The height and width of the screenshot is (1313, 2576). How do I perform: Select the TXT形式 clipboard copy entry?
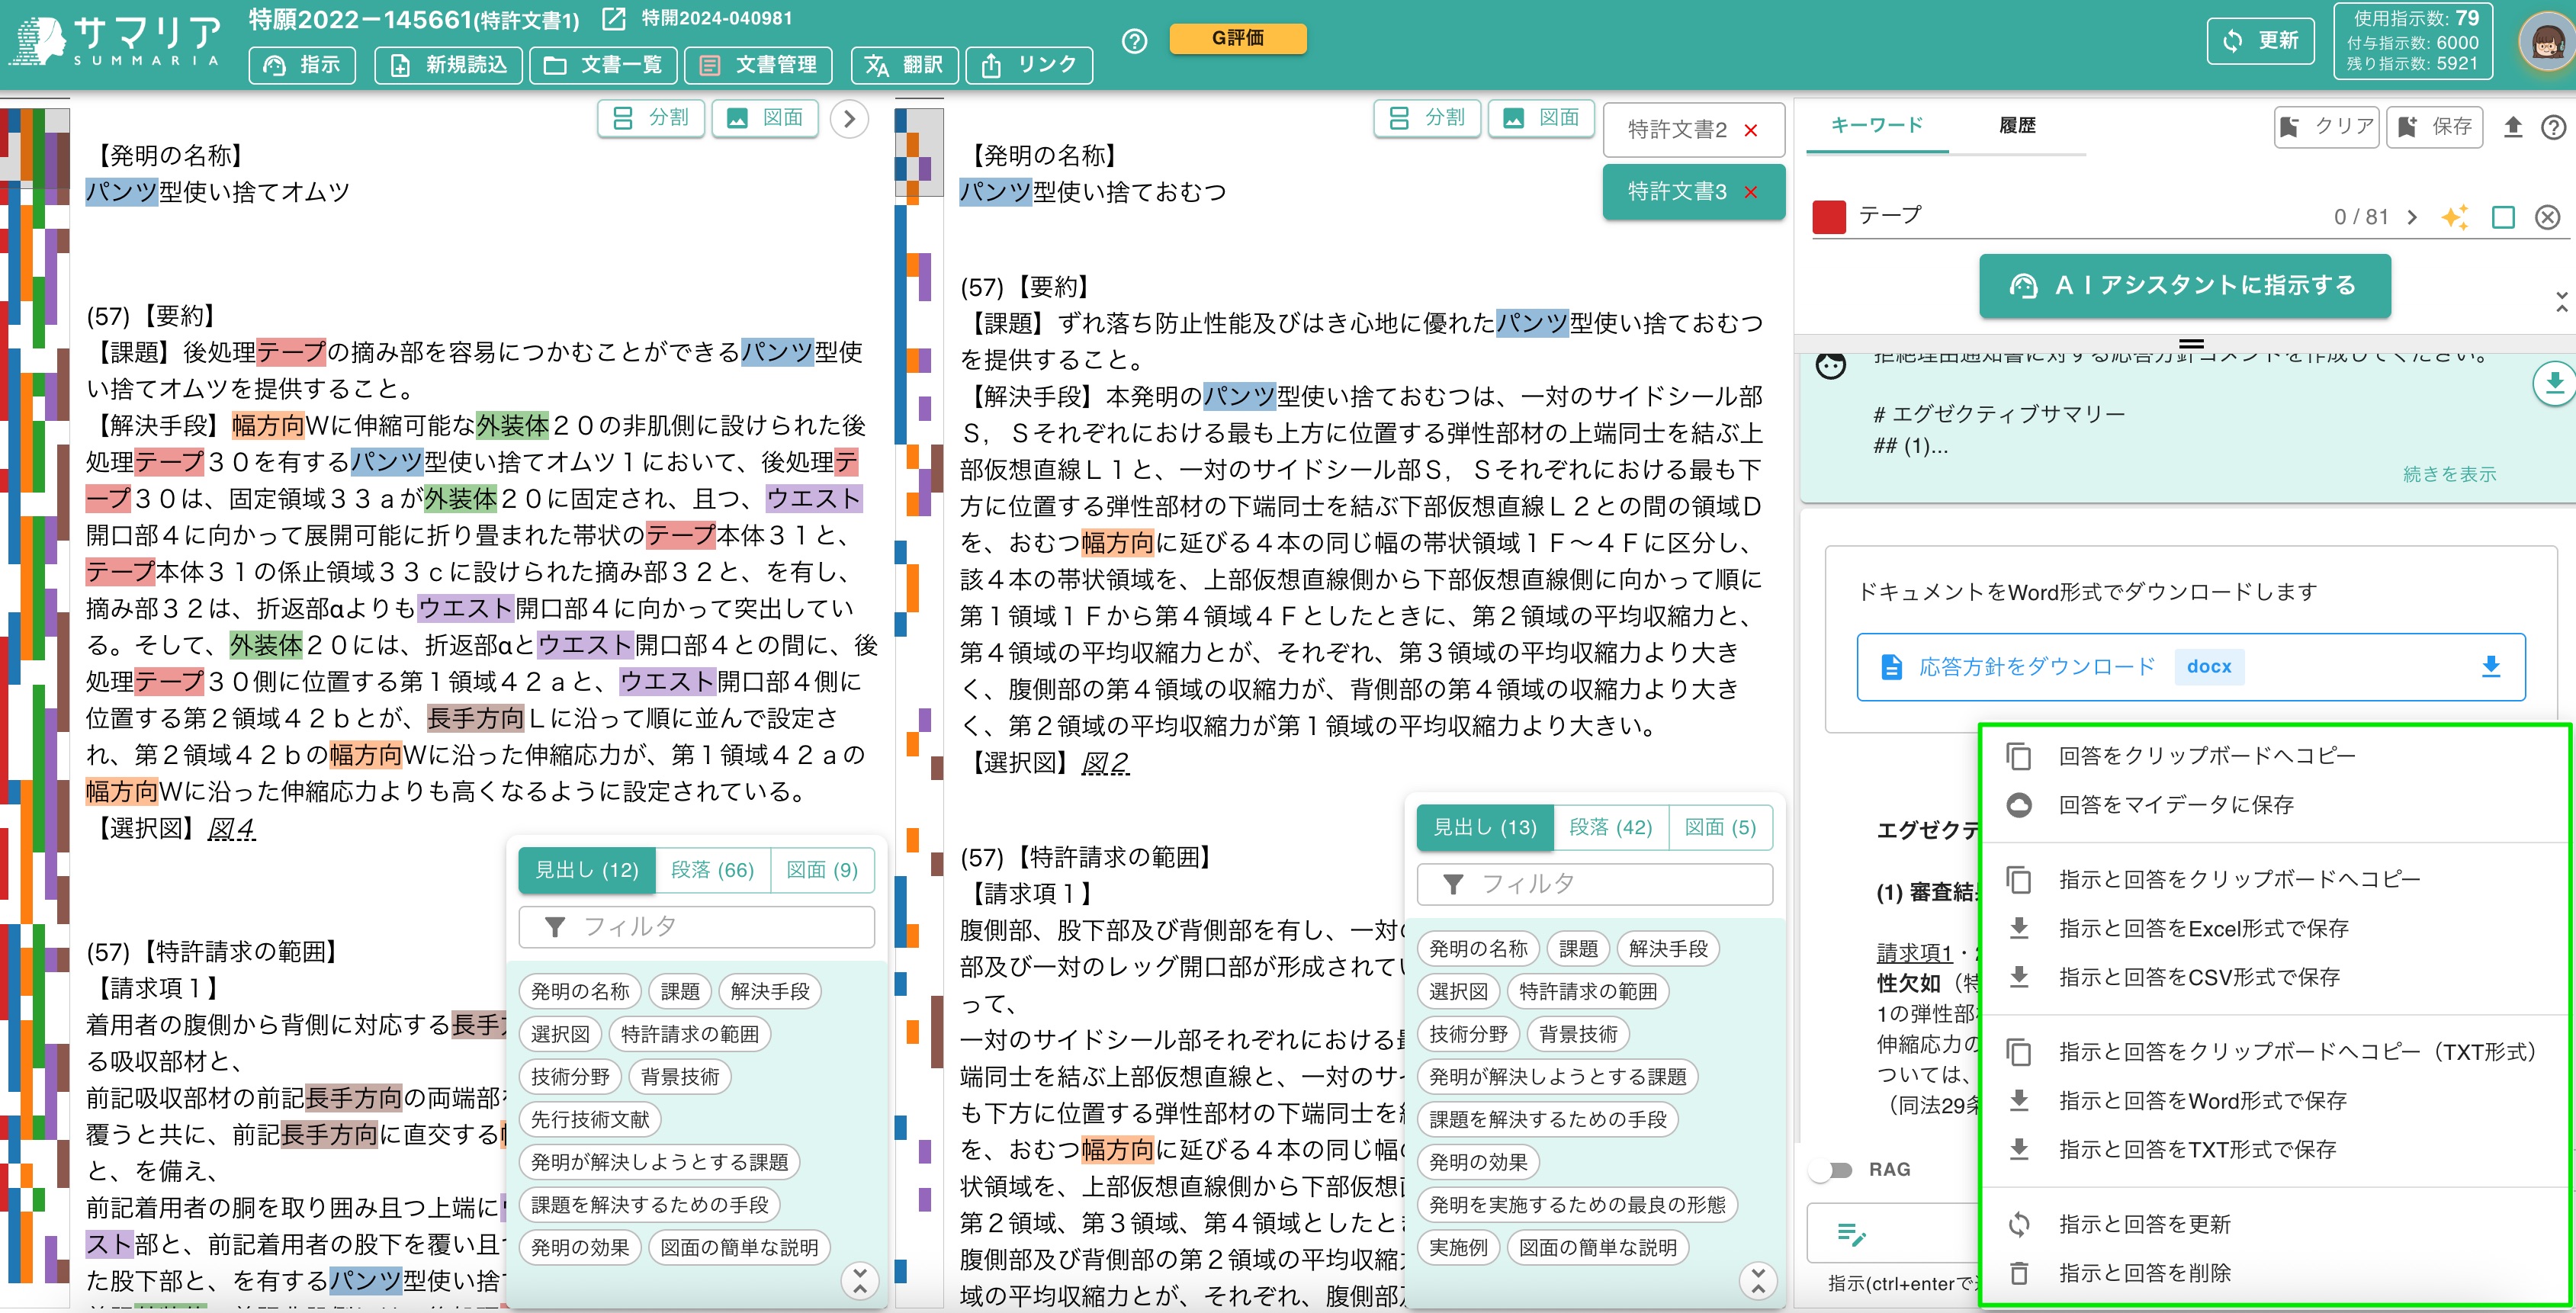[2274, 1052]
